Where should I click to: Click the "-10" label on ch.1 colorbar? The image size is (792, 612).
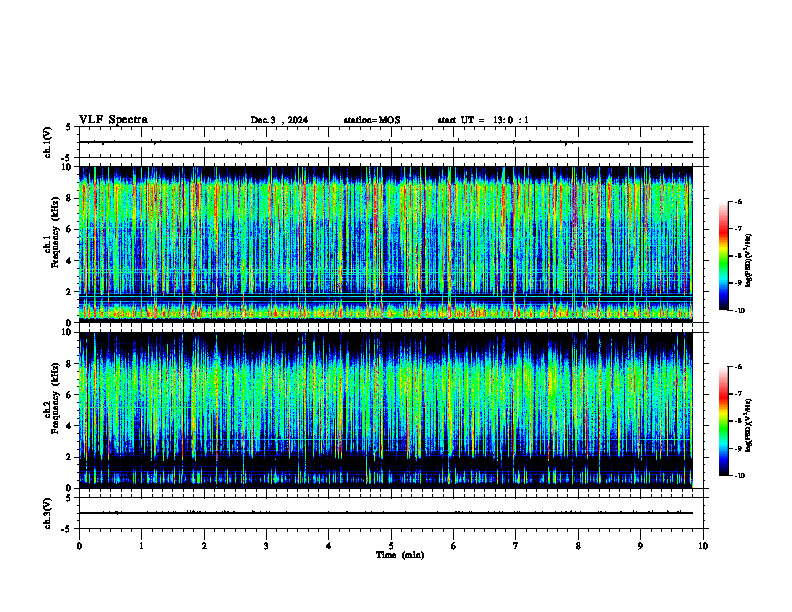[x=739, y=310]
